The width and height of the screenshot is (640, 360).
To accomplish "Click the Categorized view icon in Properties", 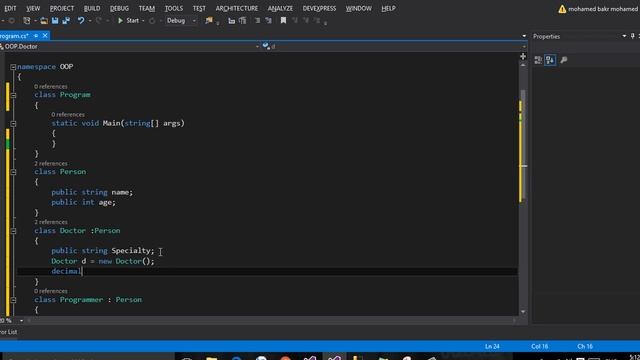I will (538, 60).
